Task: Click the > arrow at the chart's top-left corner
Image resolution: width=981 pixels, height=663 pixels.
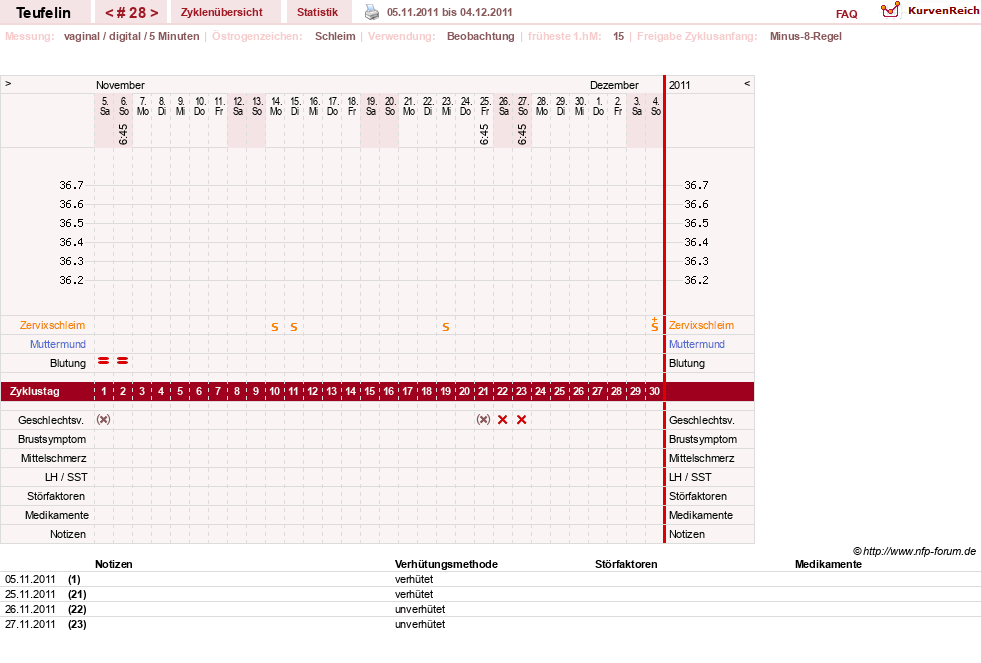Action: (8, 83)
